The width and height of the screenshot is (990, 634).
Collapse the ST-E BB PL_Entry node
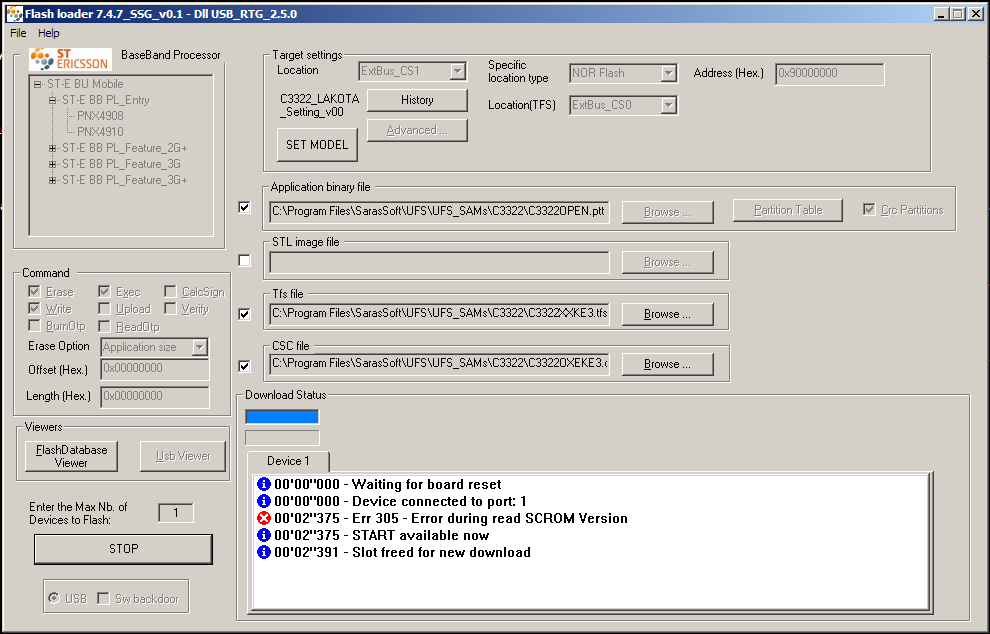(52, 100)
